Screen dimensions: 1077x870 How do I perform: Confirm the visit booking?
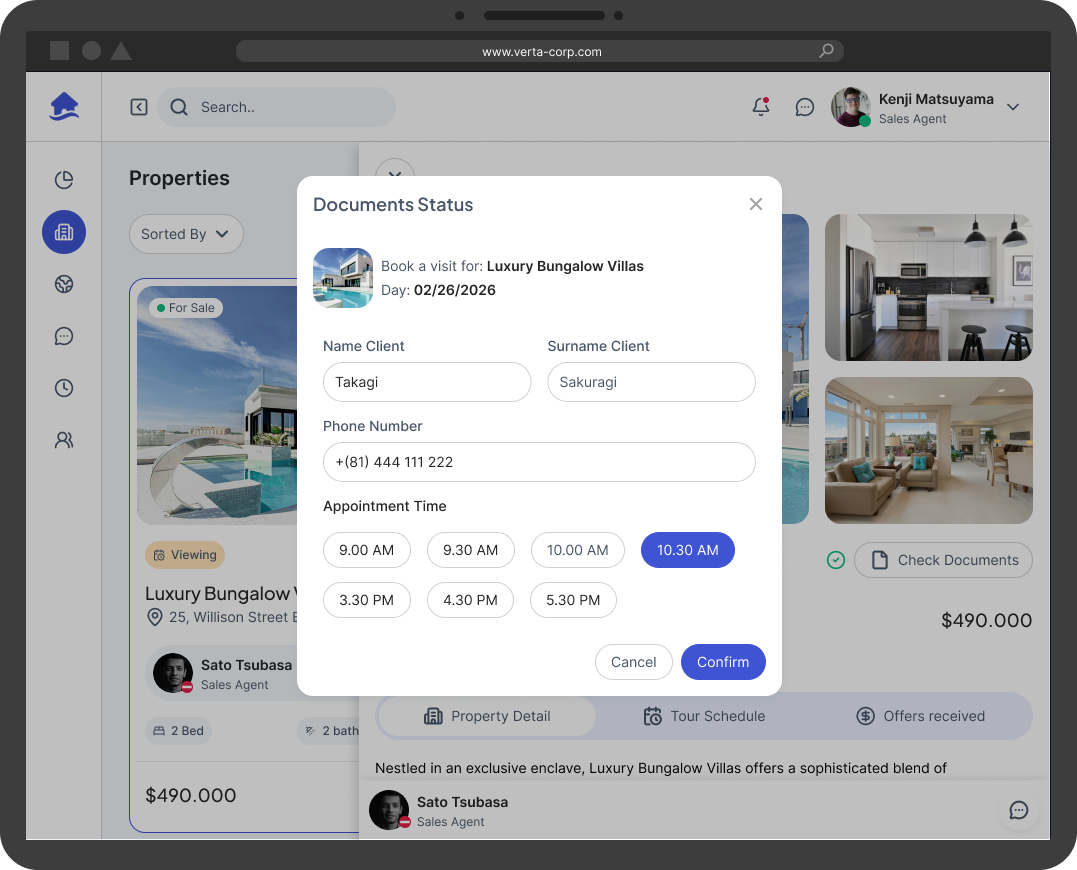pyautogui.click(x=723, y=662)
